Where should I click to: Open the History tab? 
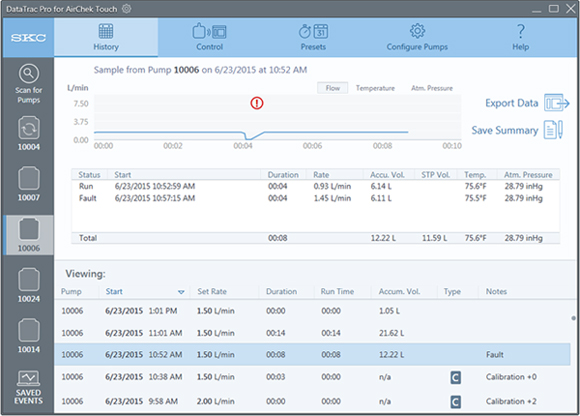pos(106,37)
